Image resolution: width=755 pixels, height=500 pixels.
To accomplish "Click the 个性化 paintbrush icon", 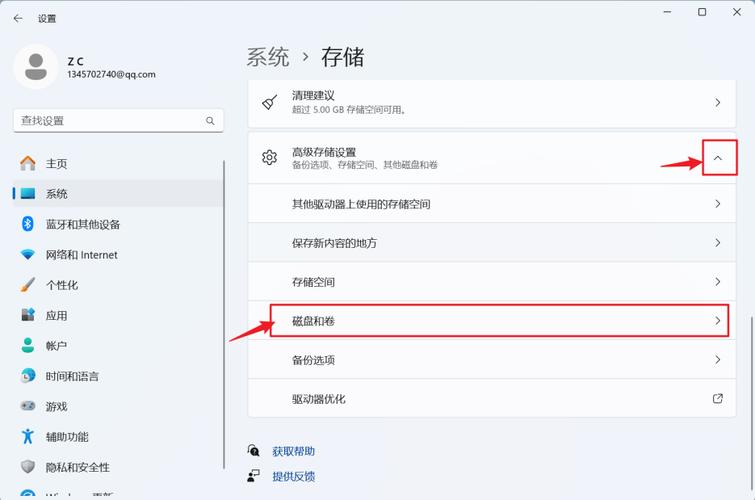I will tap(28, 285).
